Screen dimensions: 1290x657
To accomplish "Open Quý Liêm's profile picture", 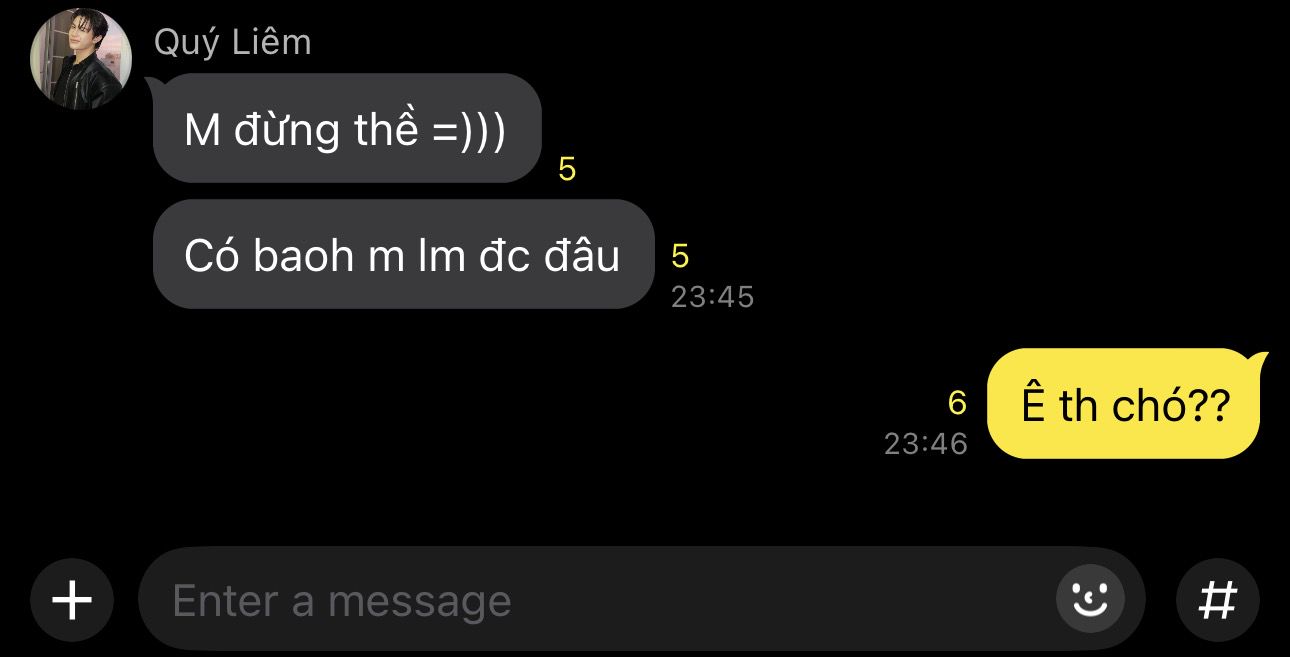I will pos(81,59).
